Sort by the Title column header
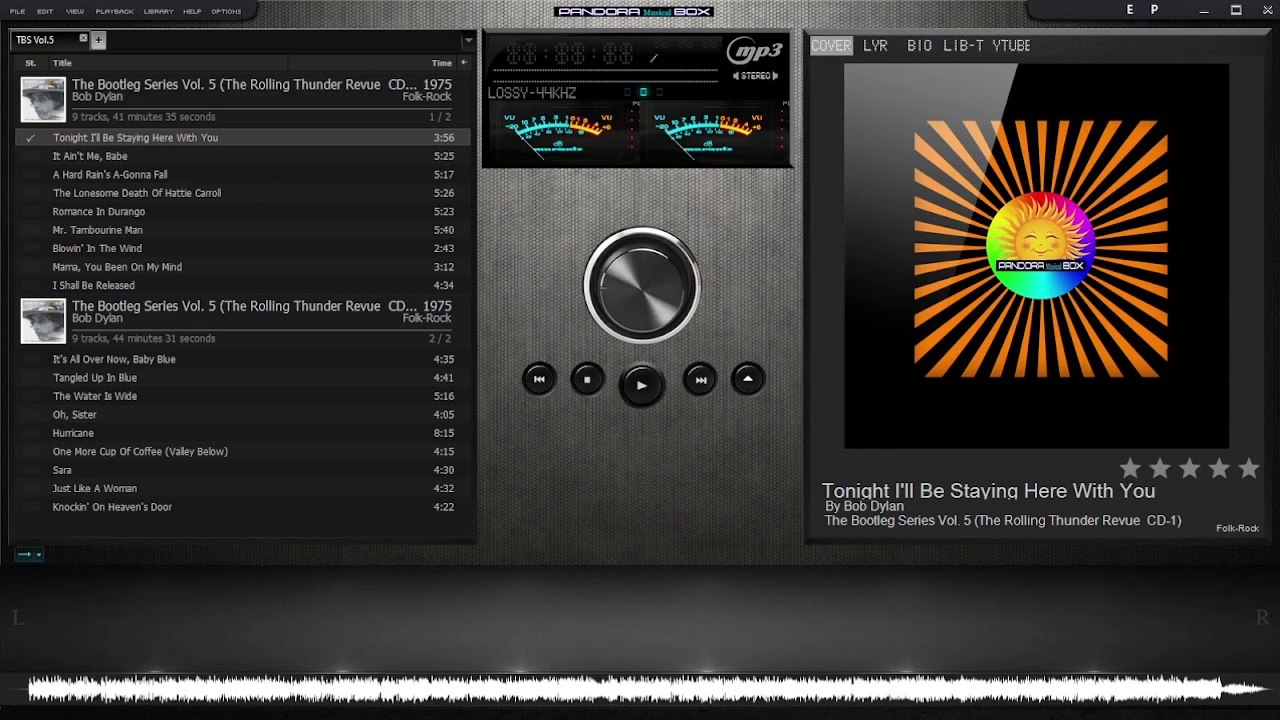The height and width of the screenshot is (720, 1280). (x=62, y=63)
